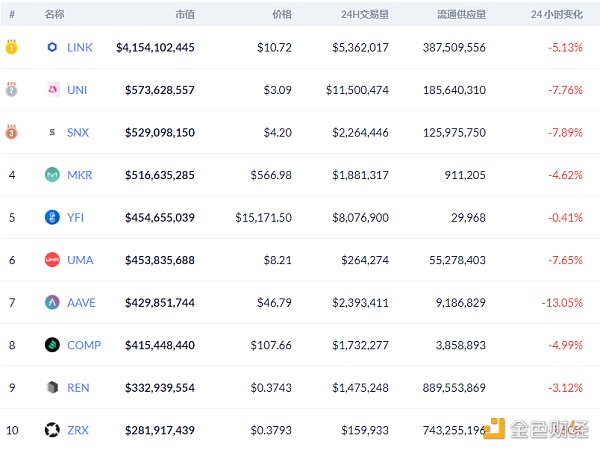Image resolution: width=600 pixels, height=450 pixels.
Task: Open the AAVE token name link
Action: pos(82,302)
